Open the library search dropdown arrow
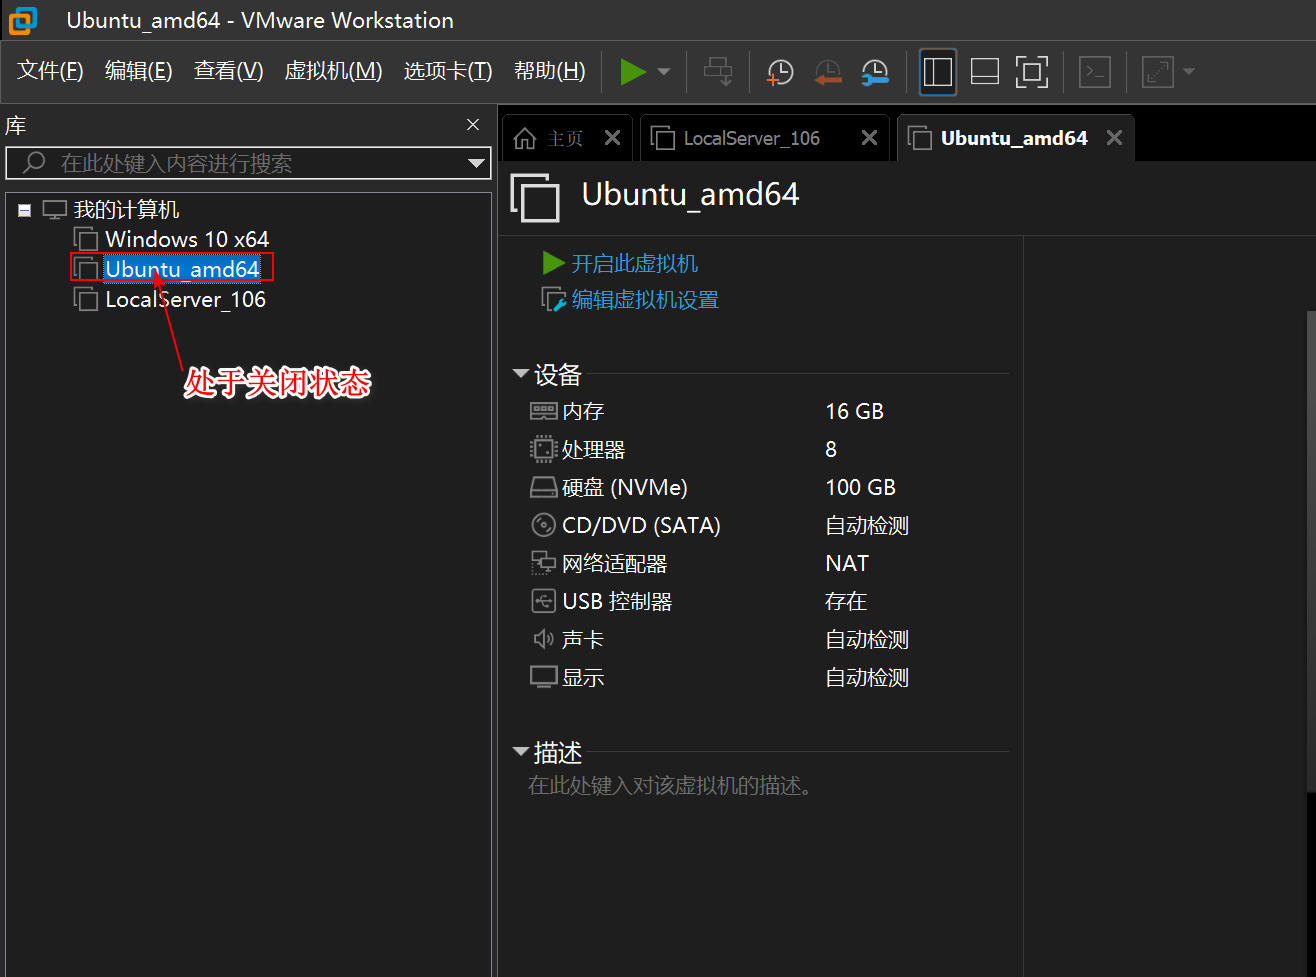1316x977 pixels. pyautogui.click(x=476, y=164)
